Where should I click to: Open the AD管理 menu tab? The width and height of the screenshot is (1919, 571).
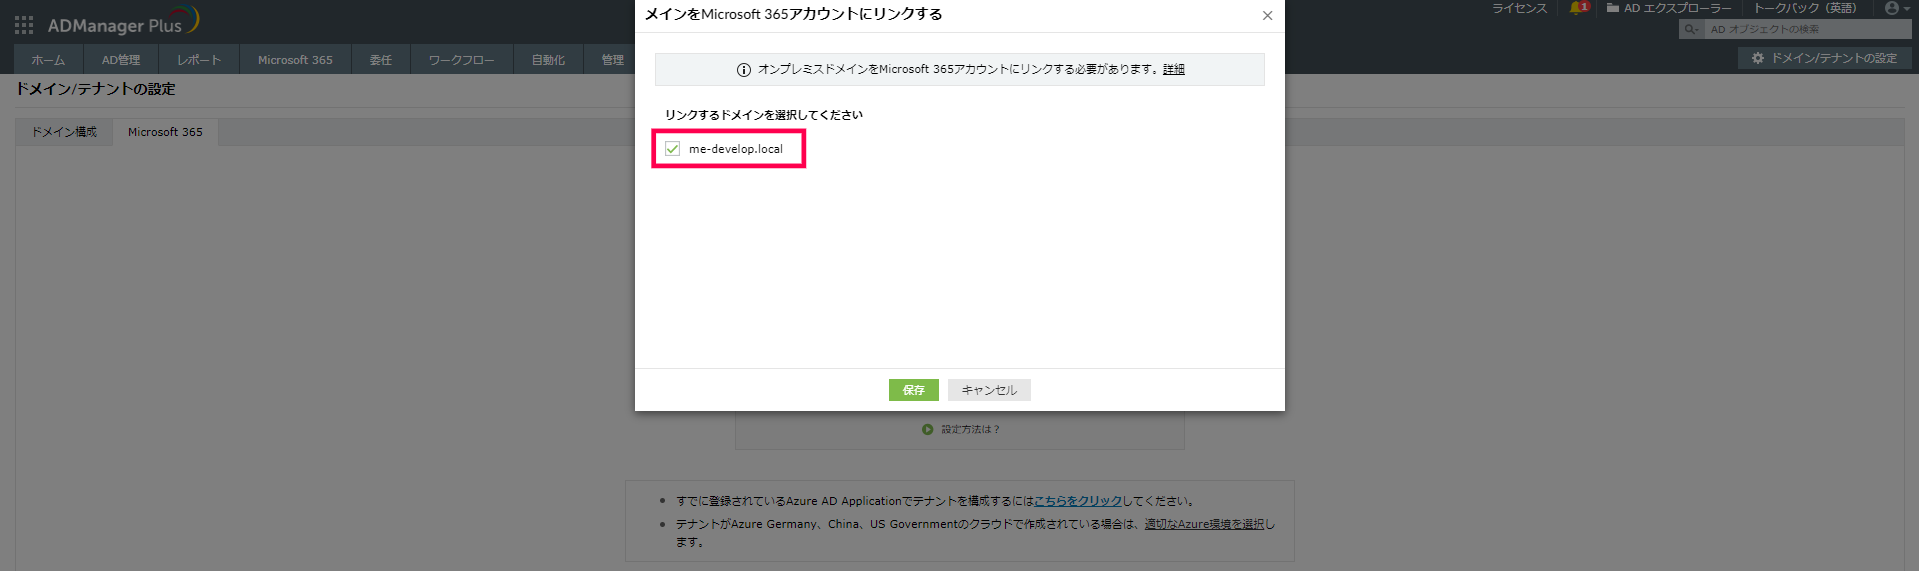[x=121, y=60]
